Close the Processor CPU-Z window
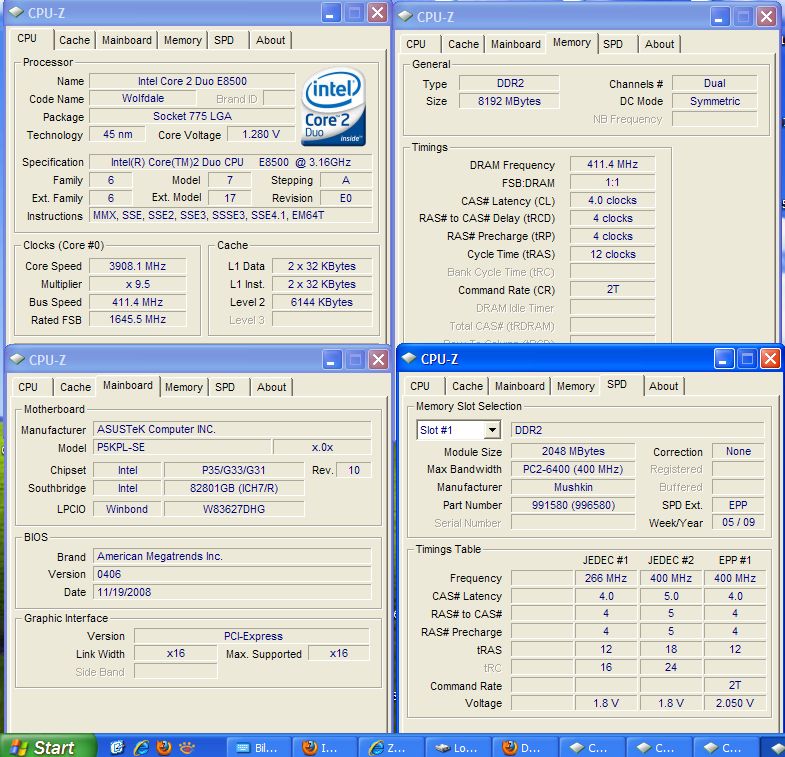Viewport: 785px width, 757px height. tap(377, 13)
